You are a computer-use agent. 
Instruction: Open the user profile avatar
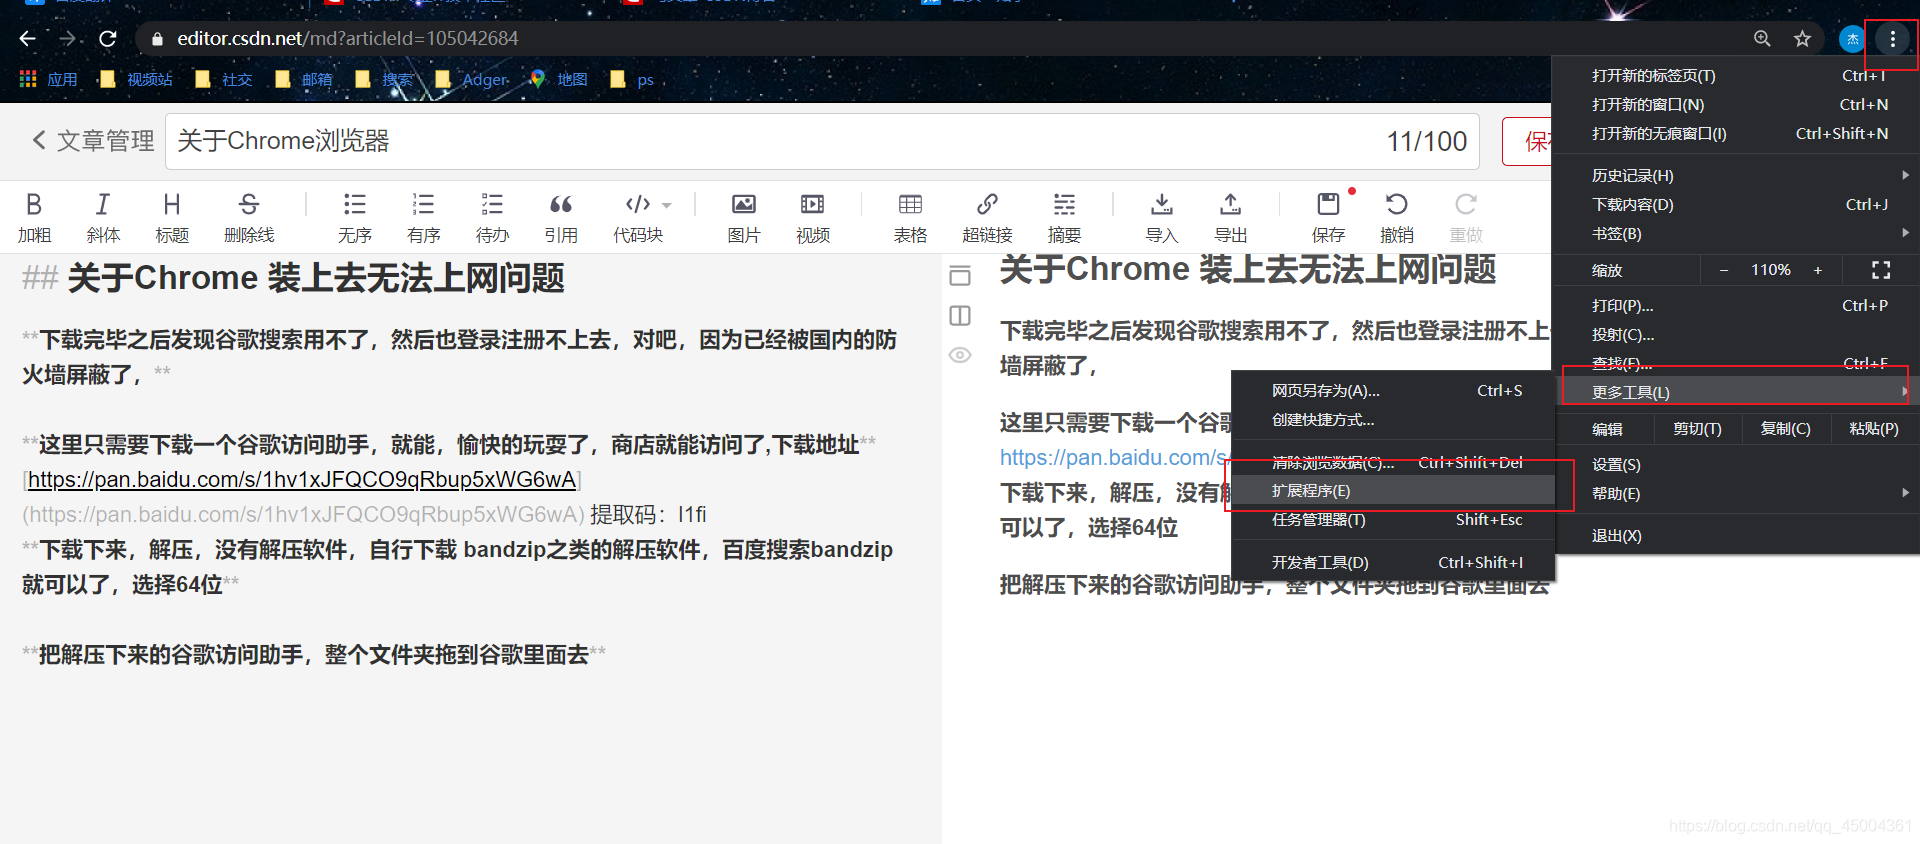click(1852, 39)
